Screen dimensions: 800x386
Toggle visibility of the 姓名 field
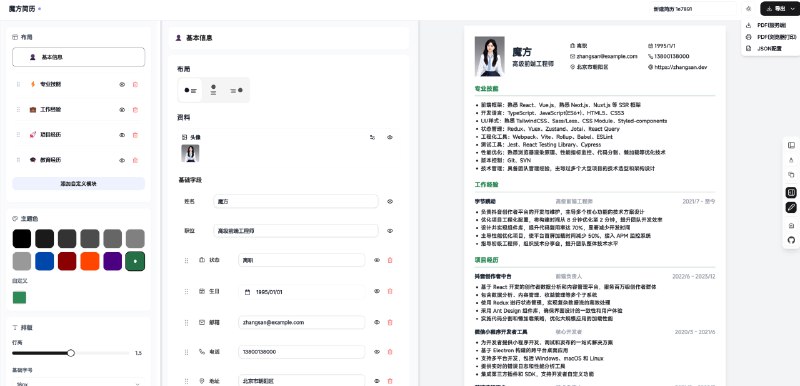coord(390,201)
